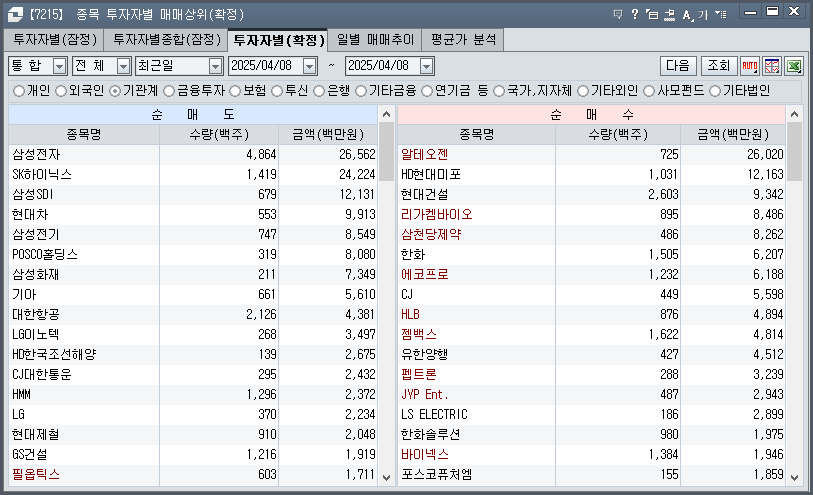
Task: Click the detach window icon in title bar
Action: (x=652, y=14)
